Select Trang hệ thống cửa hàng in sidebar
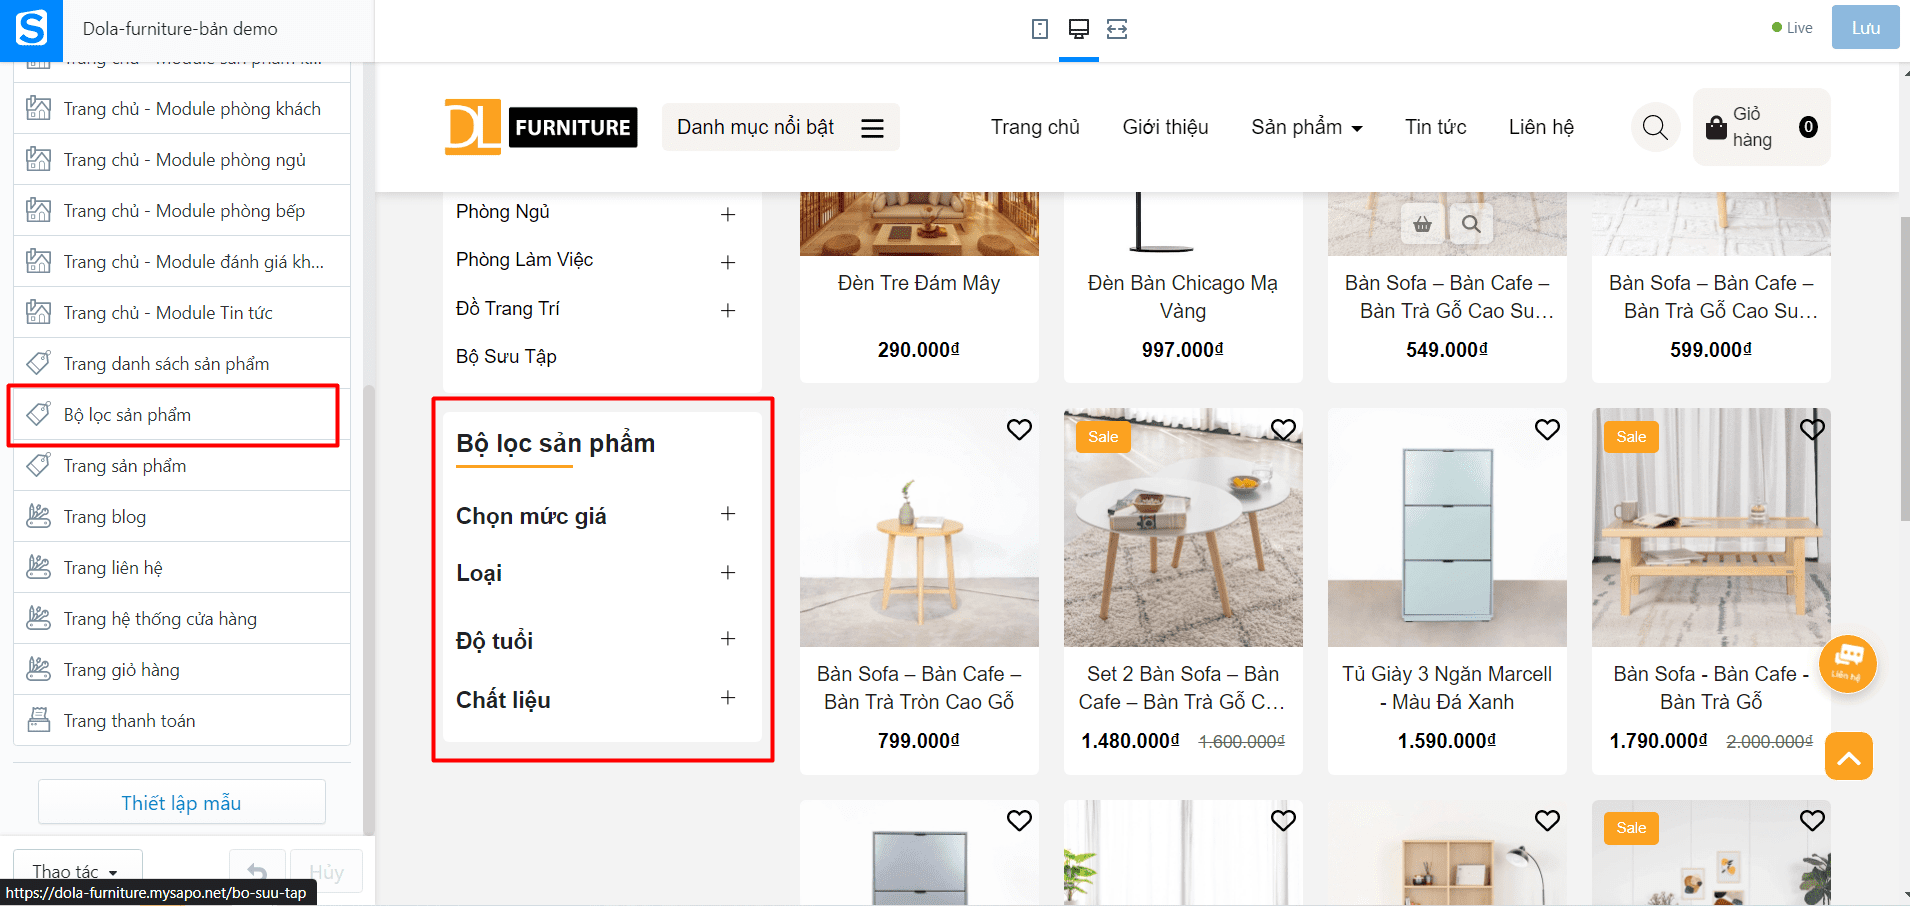This screenshot has width=1910, height=906. coord(182,618)
